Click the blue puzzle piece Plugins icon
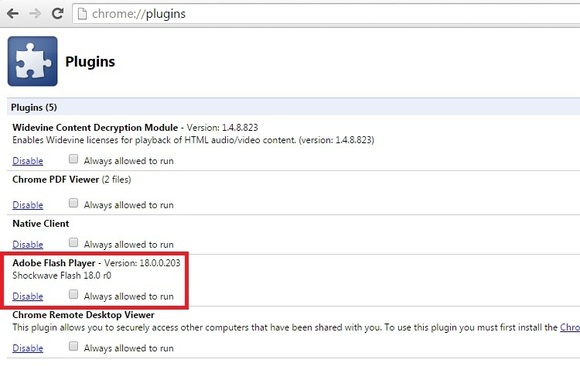 (x=33, y=61)
